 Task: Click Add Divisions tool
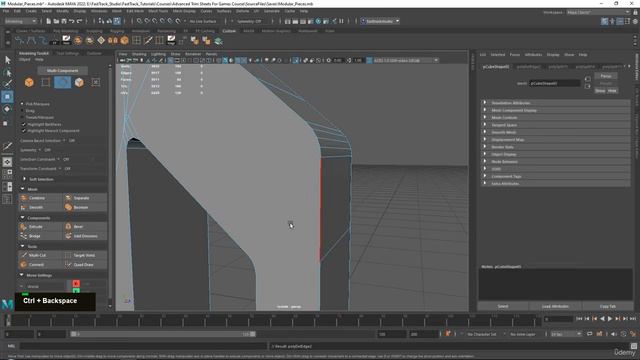(x=85, y=236)
